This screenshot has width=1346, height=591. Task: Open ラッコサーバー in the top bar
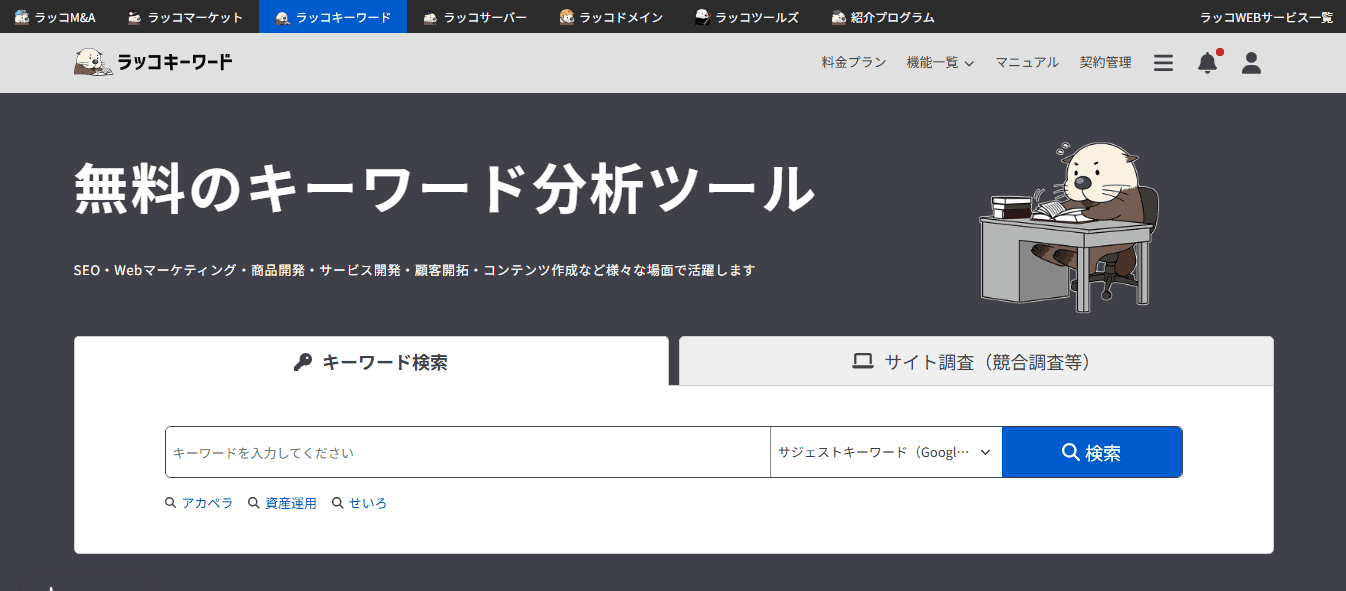475,17
